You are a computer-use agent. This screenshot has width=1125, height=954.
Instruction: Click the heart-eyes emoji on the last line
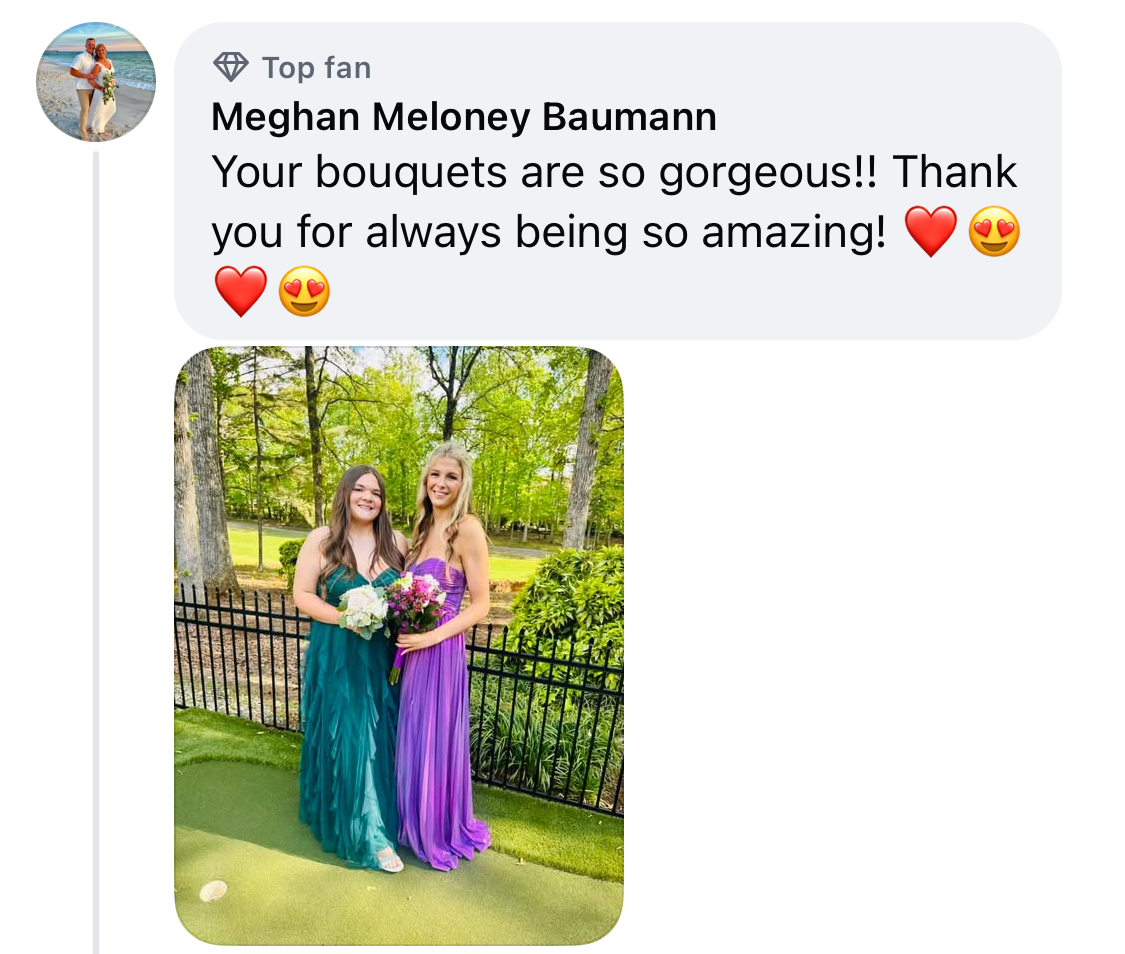(x=304, y=292)
